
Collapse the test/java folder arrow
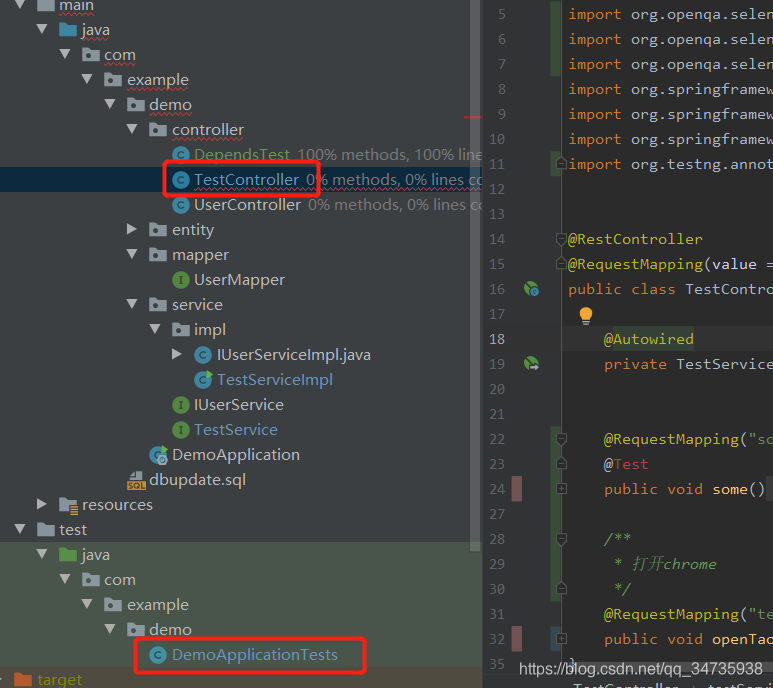click(x=42, y=554)
